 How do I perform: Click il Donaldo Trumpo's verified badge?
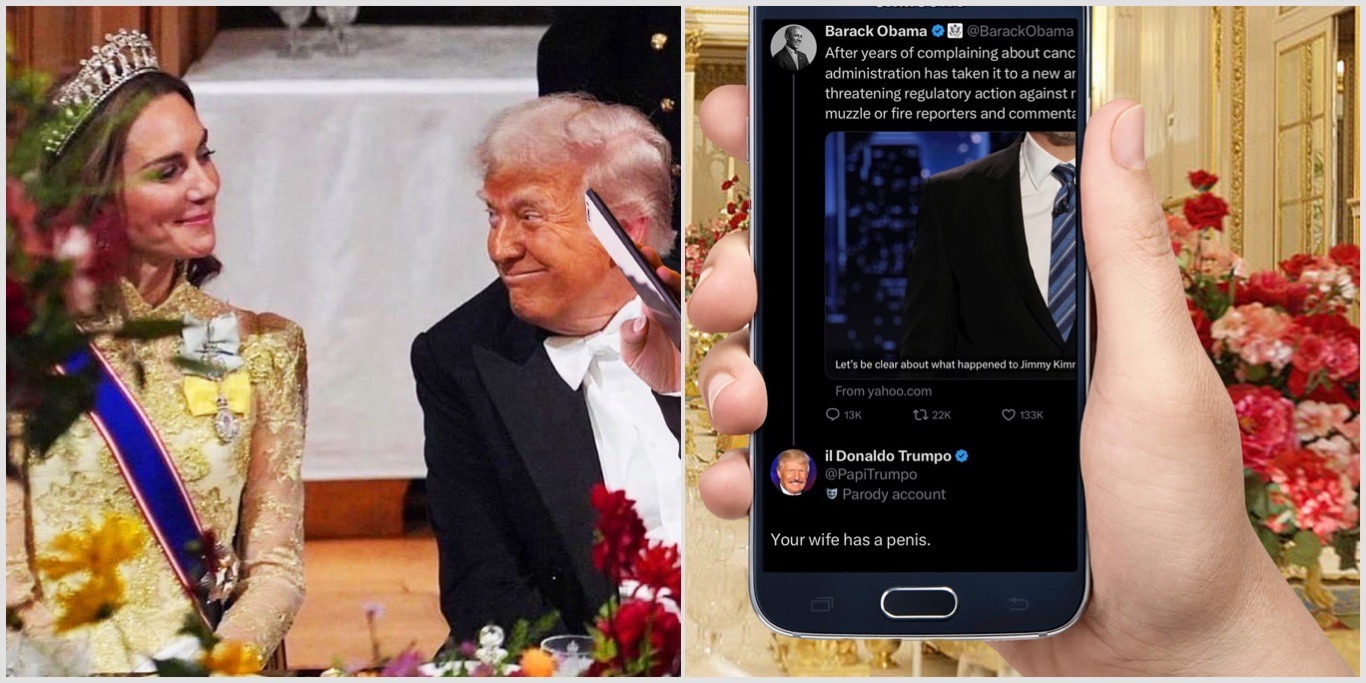(962, 456)
